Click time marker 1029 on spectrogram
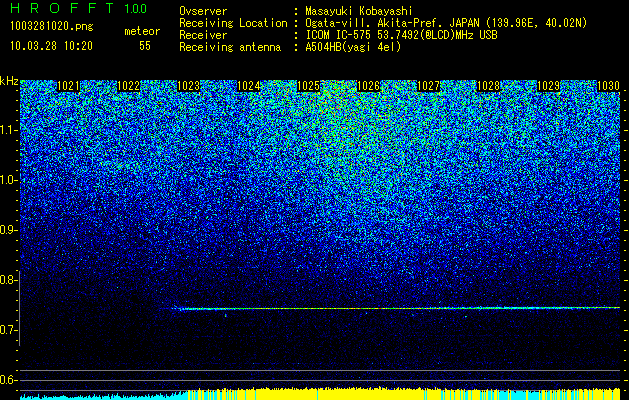Viewport: 629px width, 400px height. 548,86
